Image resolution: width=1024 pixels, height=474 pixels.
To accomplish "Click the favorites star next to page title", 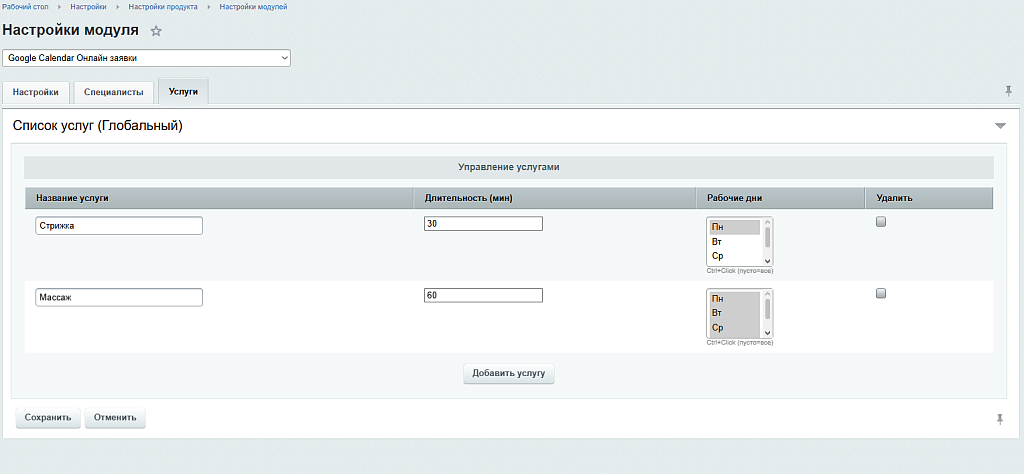I will tap(156, 32).
